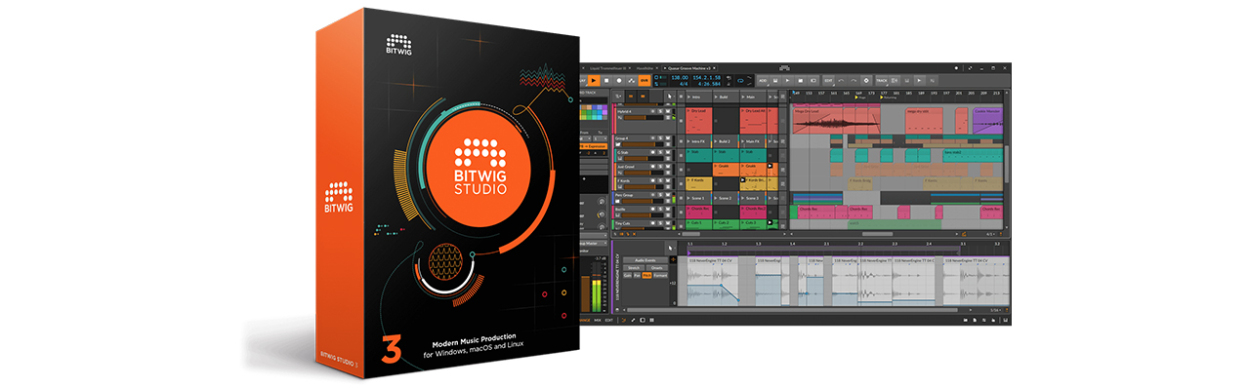Click the 4/4 time signature field

684,84
